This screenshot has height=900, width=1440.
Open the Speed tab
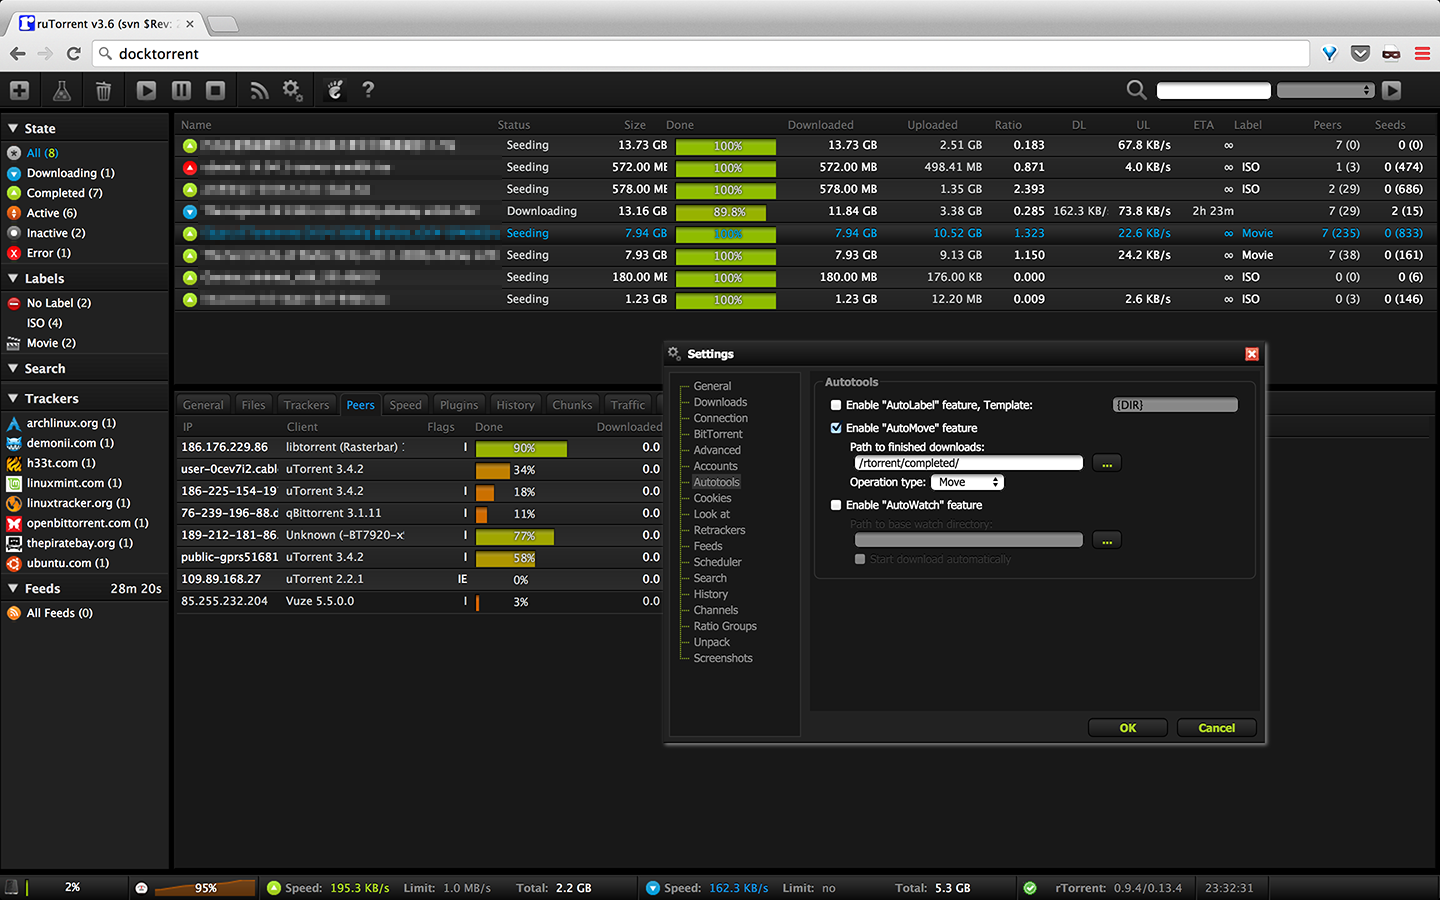tap(405, 405)
